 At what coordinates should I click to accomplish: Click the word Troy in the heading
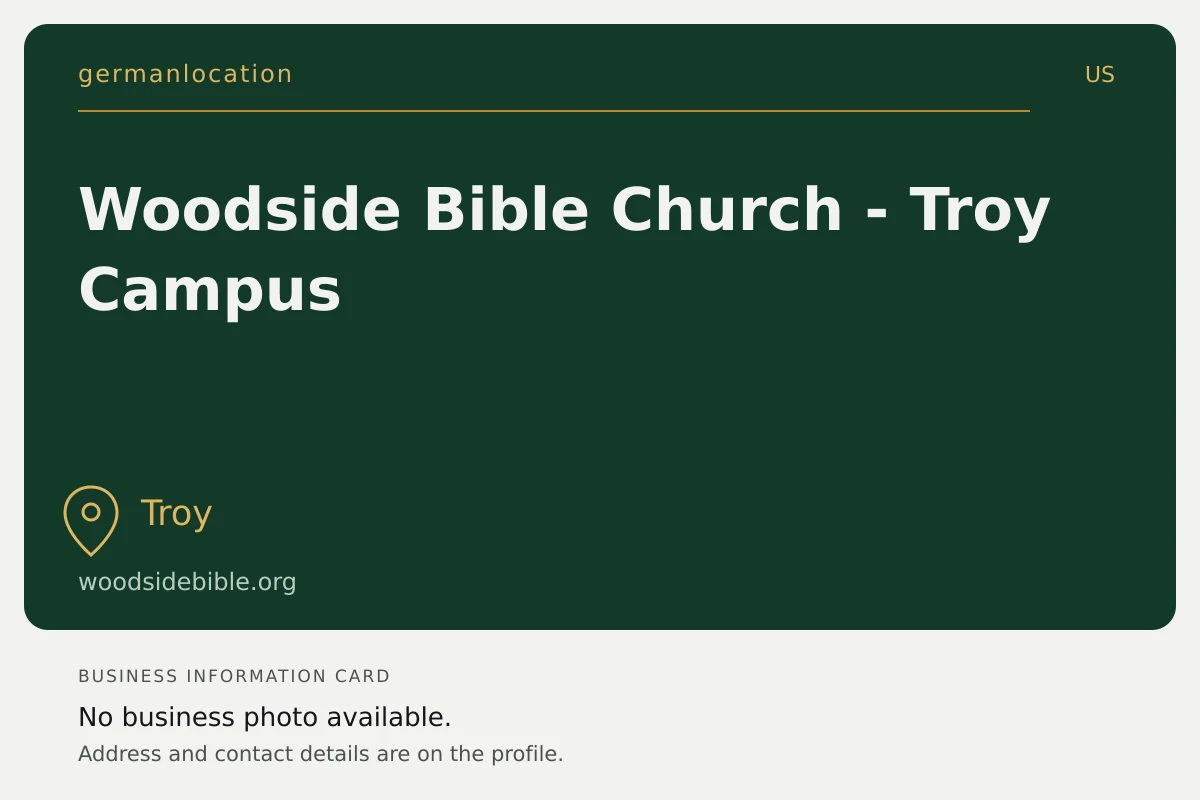pyautogui.click(x=980, y=211)
